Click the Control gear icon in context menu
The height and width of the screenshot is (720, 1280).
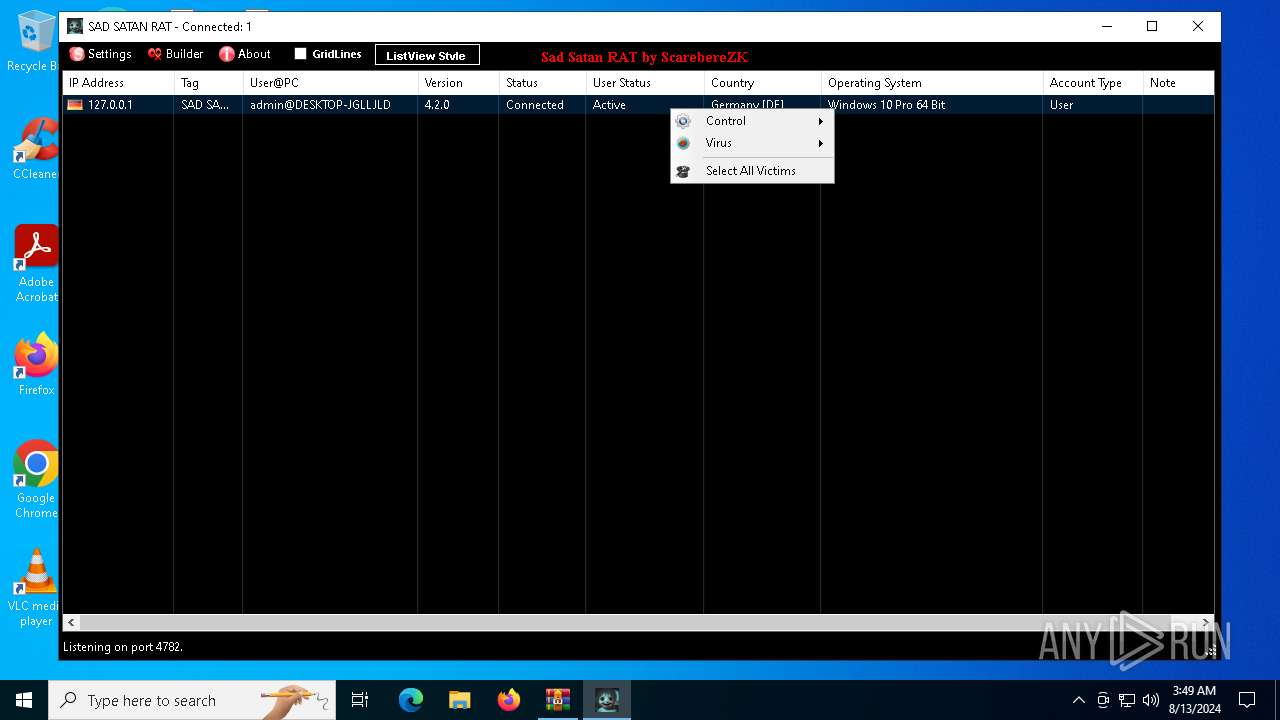coord(683,121)
